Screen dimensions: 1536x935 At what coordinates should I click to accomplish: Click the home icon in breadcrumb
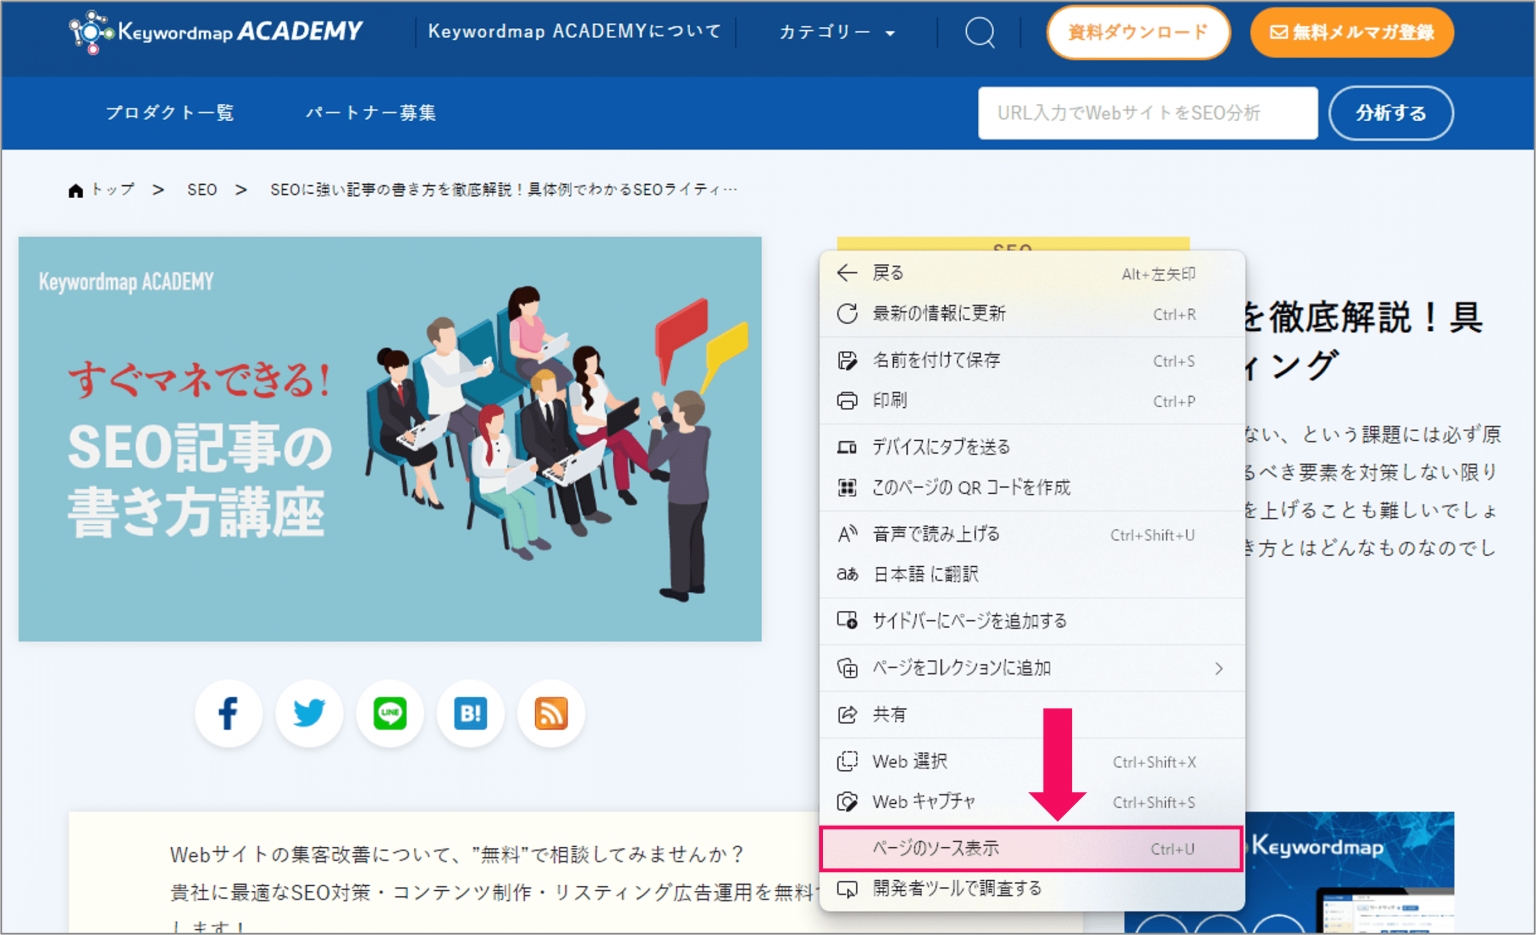click(75, 190)
